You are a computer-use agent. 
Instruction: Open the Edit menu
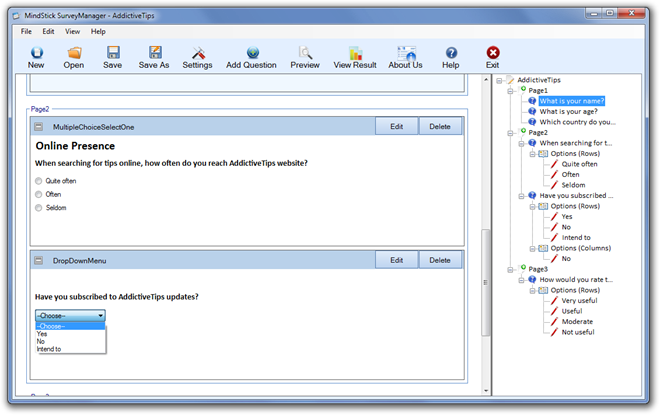tap(48, 32)
